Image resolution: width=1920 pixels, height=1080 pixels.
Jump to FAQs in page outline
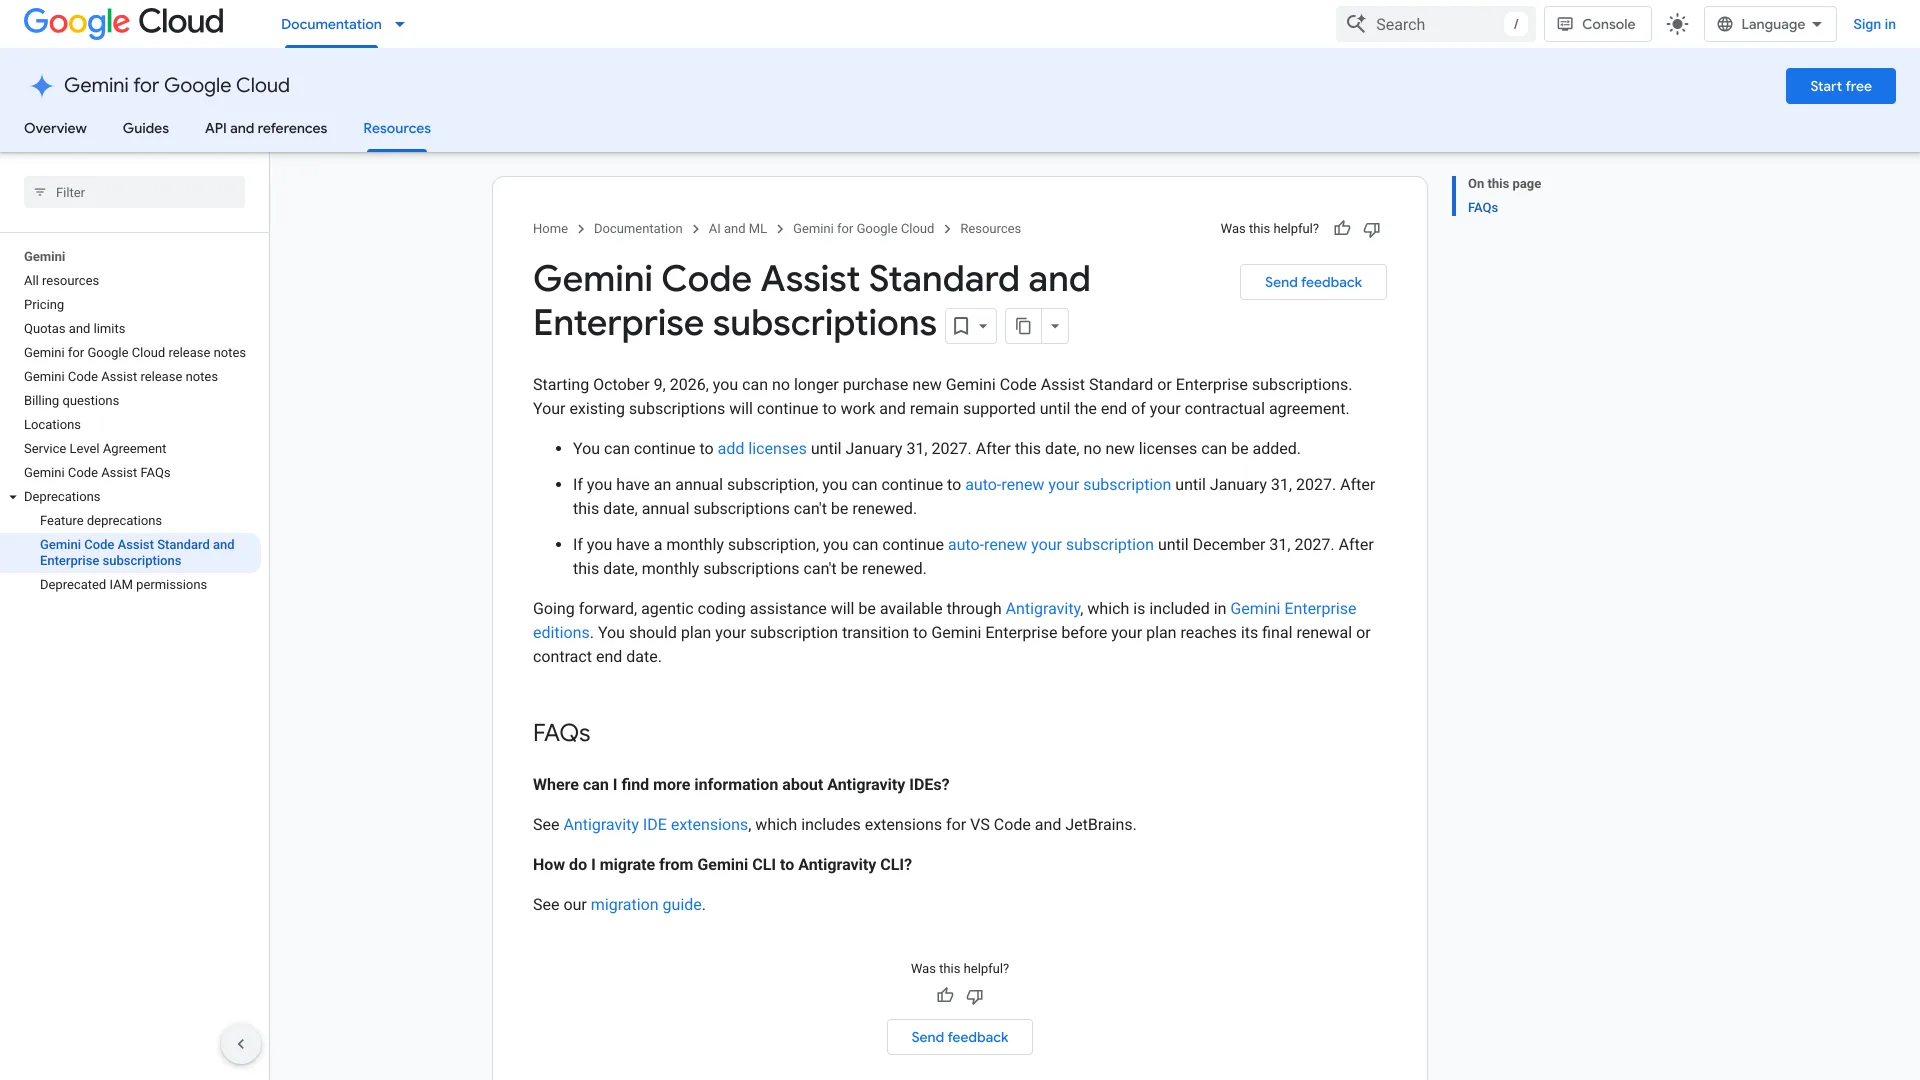[1483, 208]
